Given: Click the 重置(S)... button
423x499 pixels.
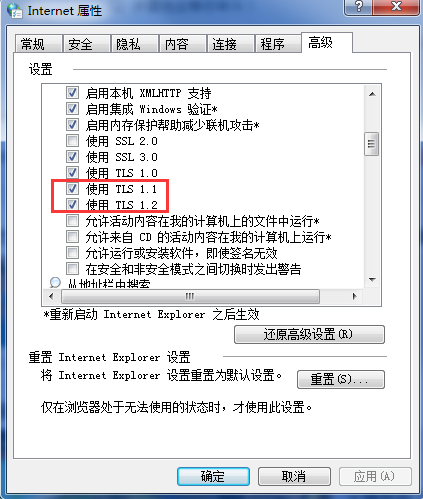Looking at the screenshot, I should (341, 379).
